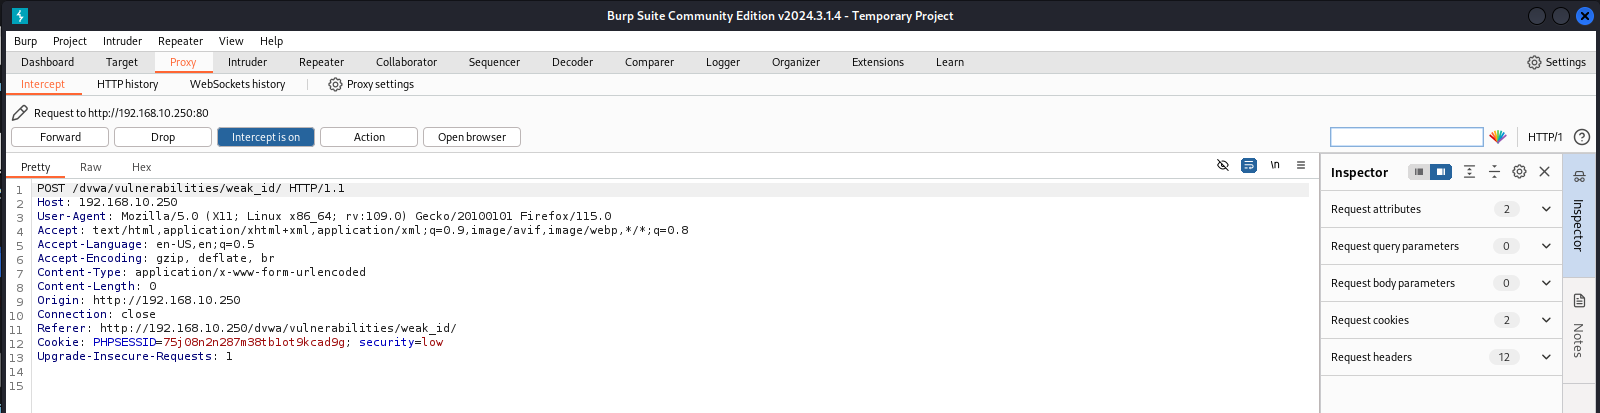This screenshot has width=1600, height=413.
Task: Select the Pretty view tab
Action: pyautogui.click(x=36, y=167)
